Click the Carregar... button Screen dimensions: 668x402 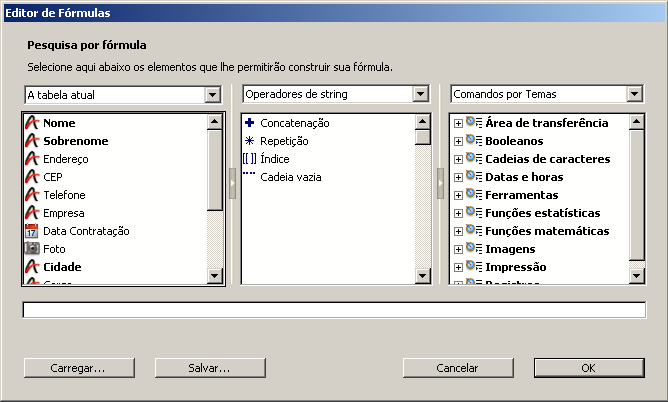point(78,368)
